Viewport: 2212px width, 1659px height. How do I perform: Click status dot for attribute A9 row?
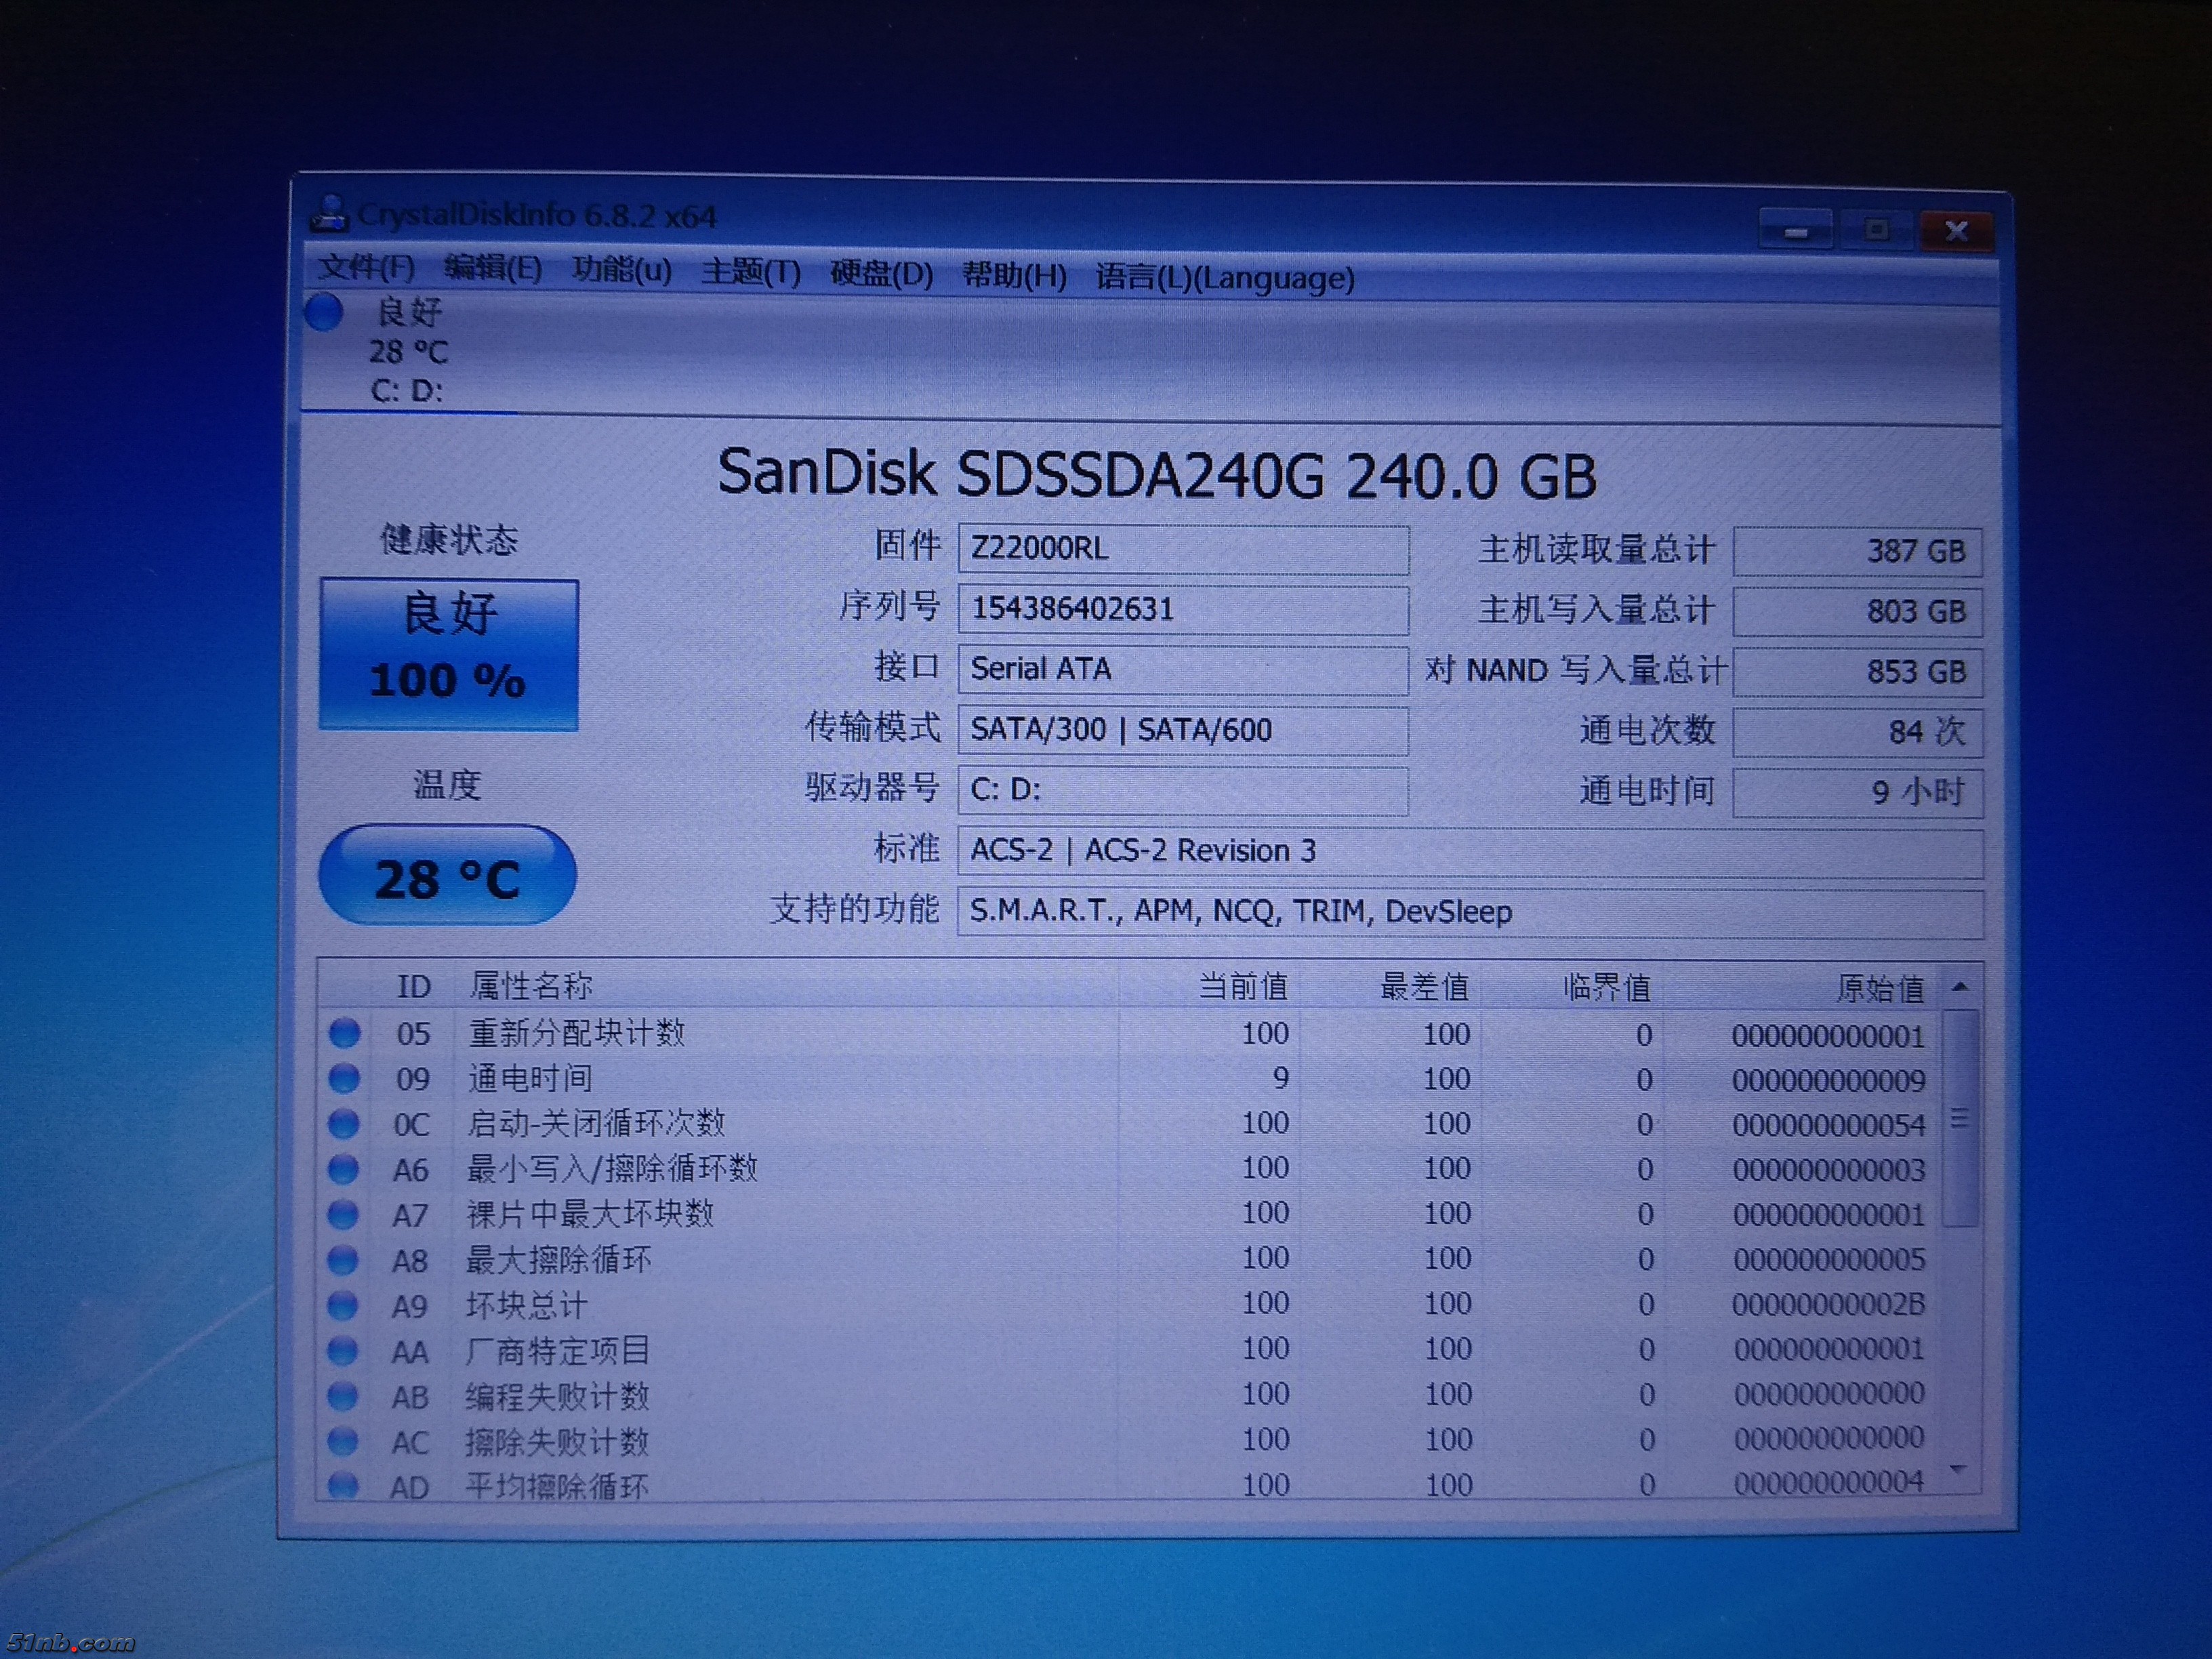click(x=342, y=1305)
